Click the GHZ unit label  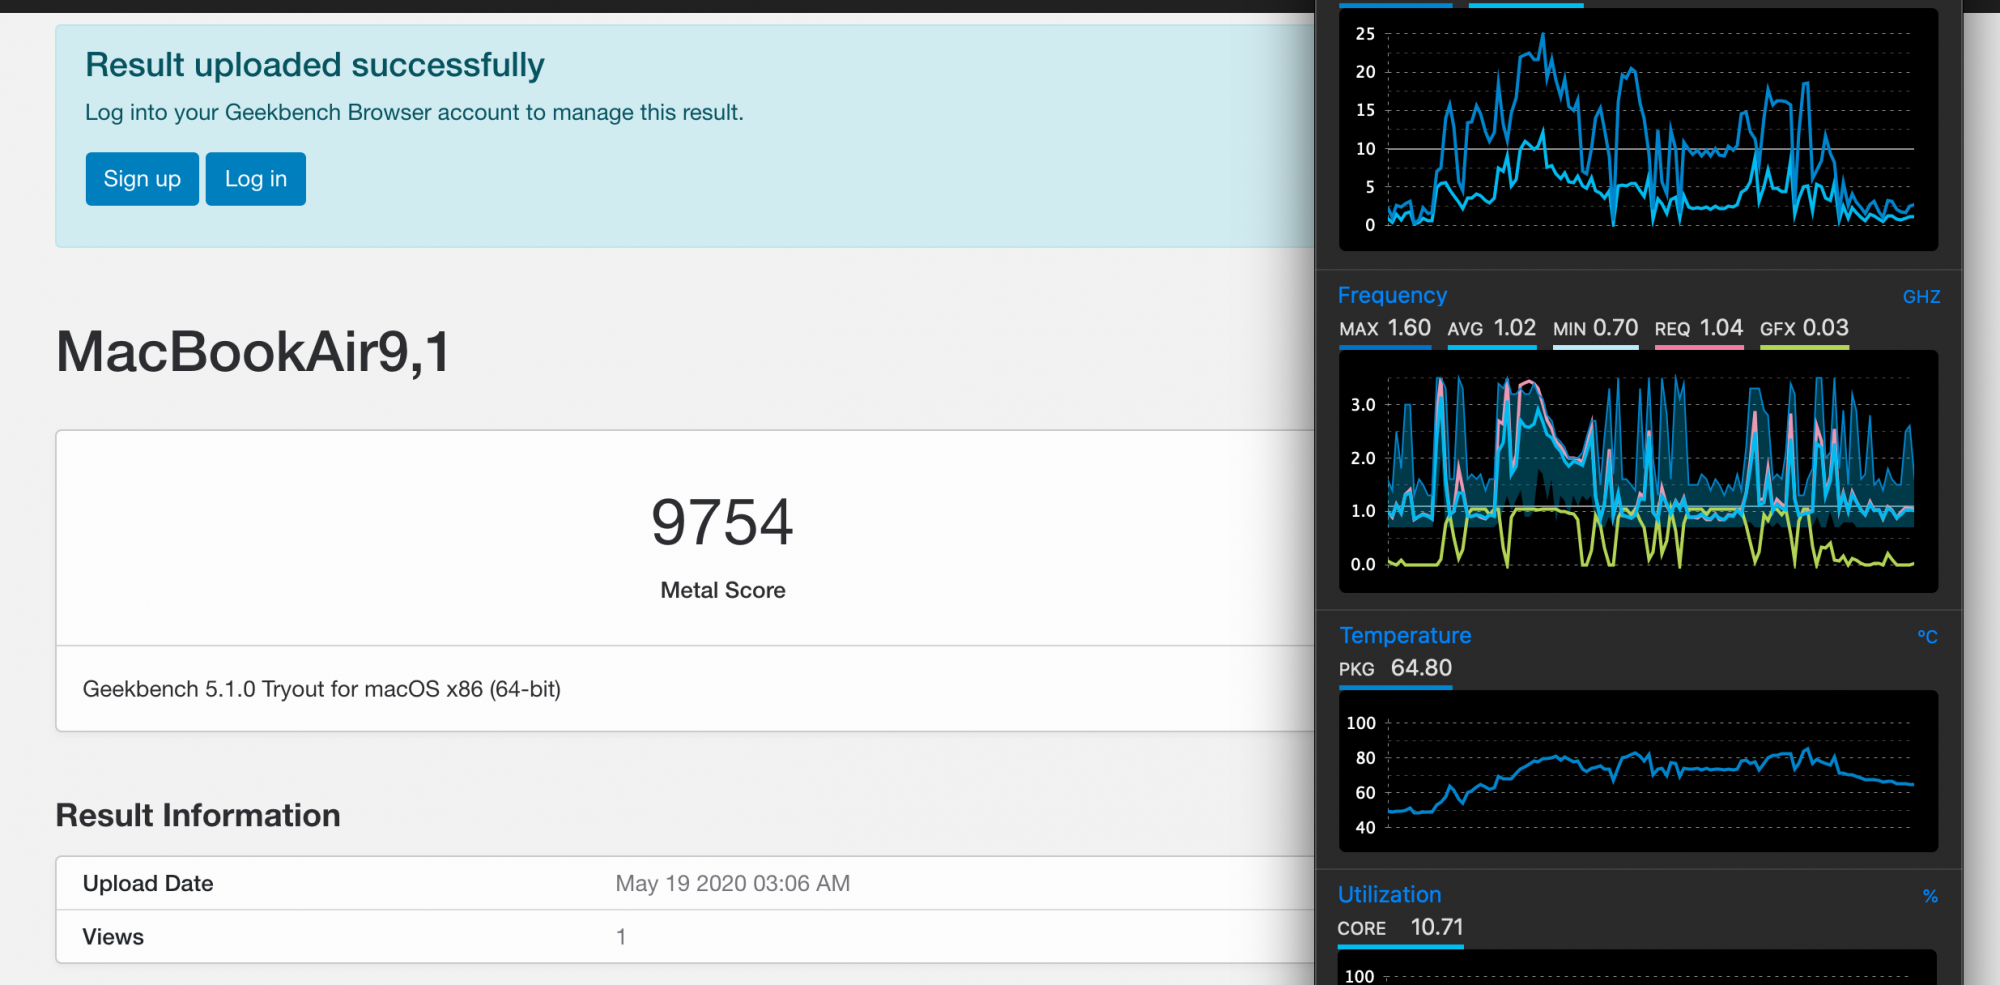(x=1921, y=297)
